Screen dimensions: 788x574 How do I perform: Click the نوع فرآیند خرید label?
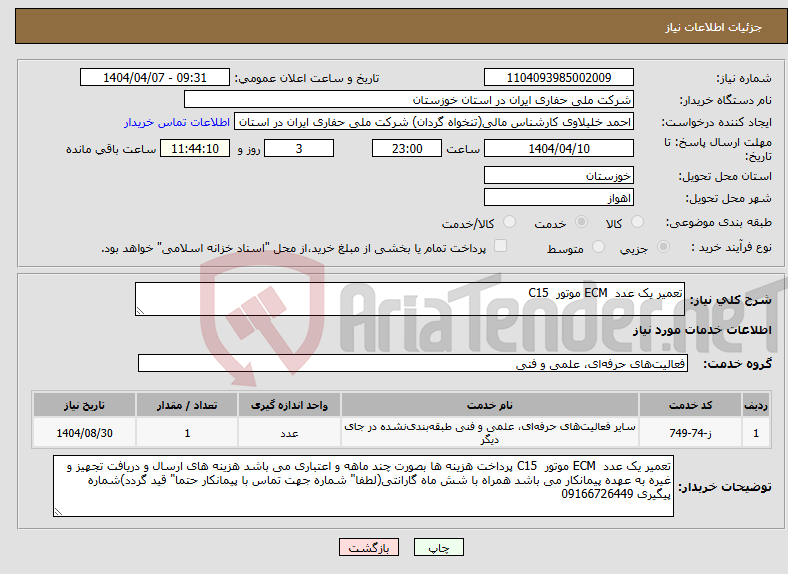(731, 247)
